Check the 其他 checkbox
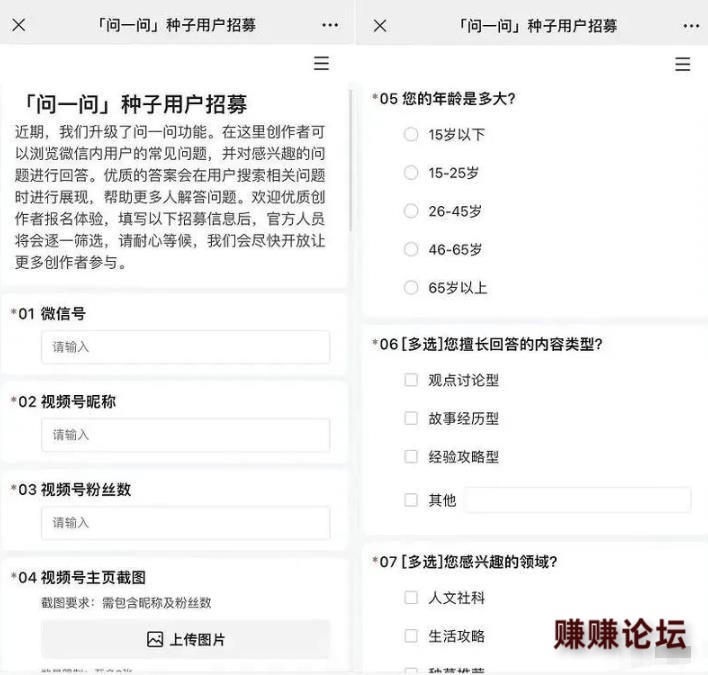 coord(411,500)
